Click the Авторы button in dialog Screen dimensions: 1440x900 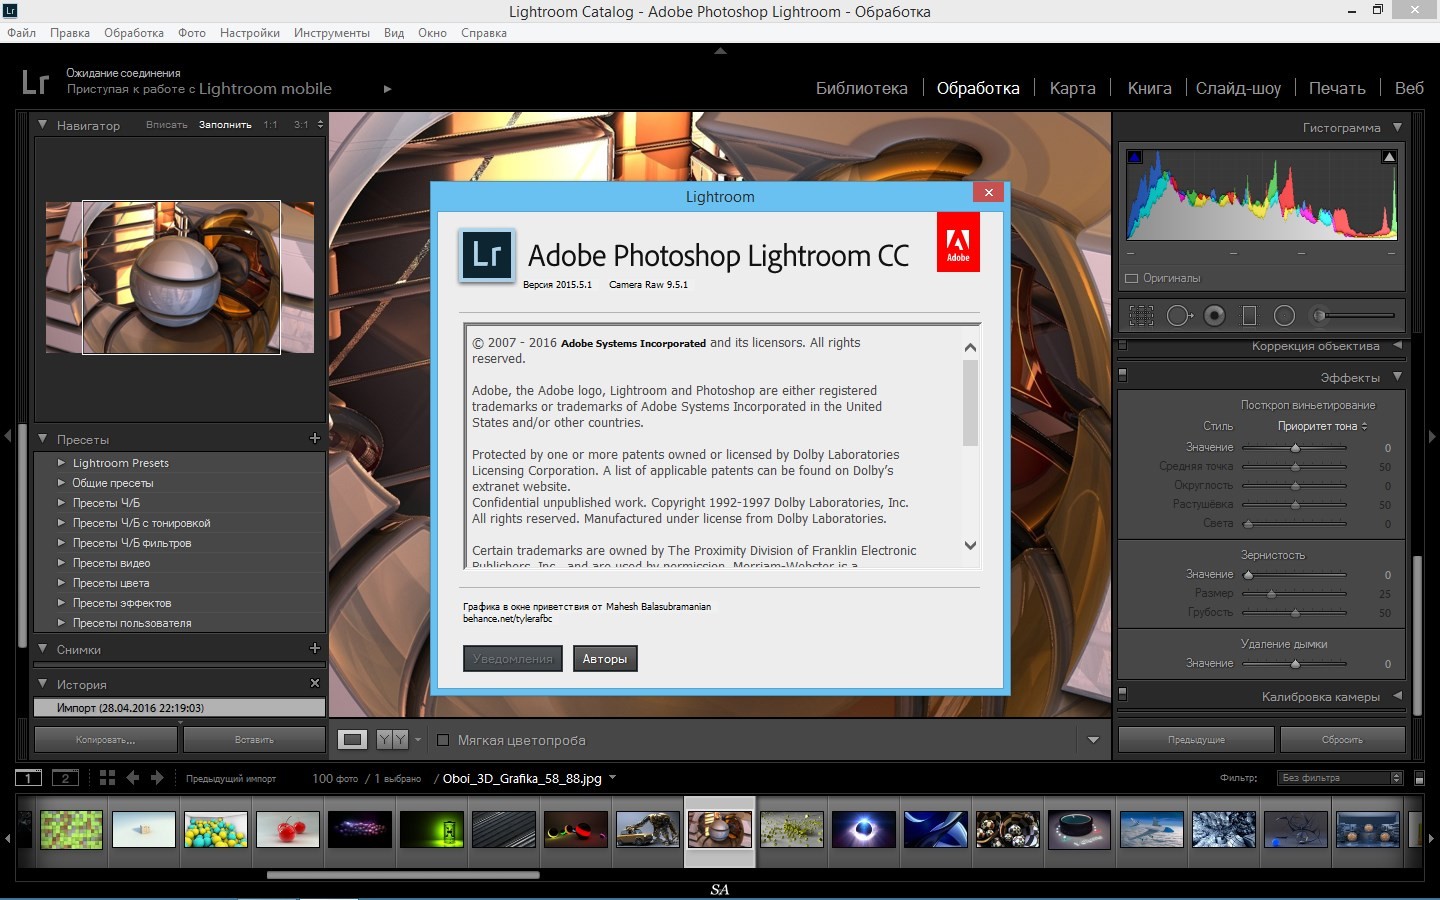click(x=604, y=659)
